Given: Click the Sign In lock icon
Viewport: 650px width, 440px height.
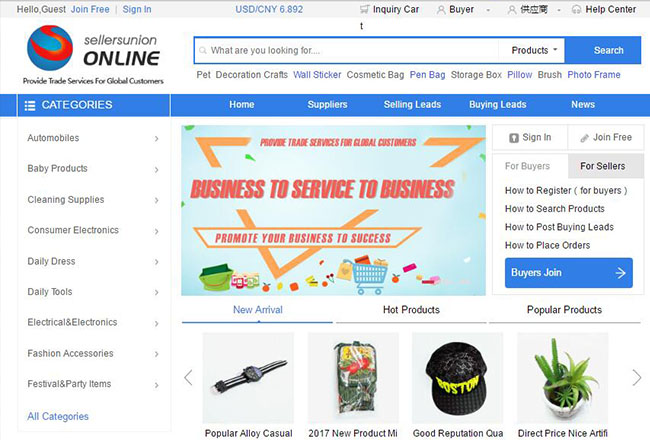Looking at the screenshot, I should 514,138.
